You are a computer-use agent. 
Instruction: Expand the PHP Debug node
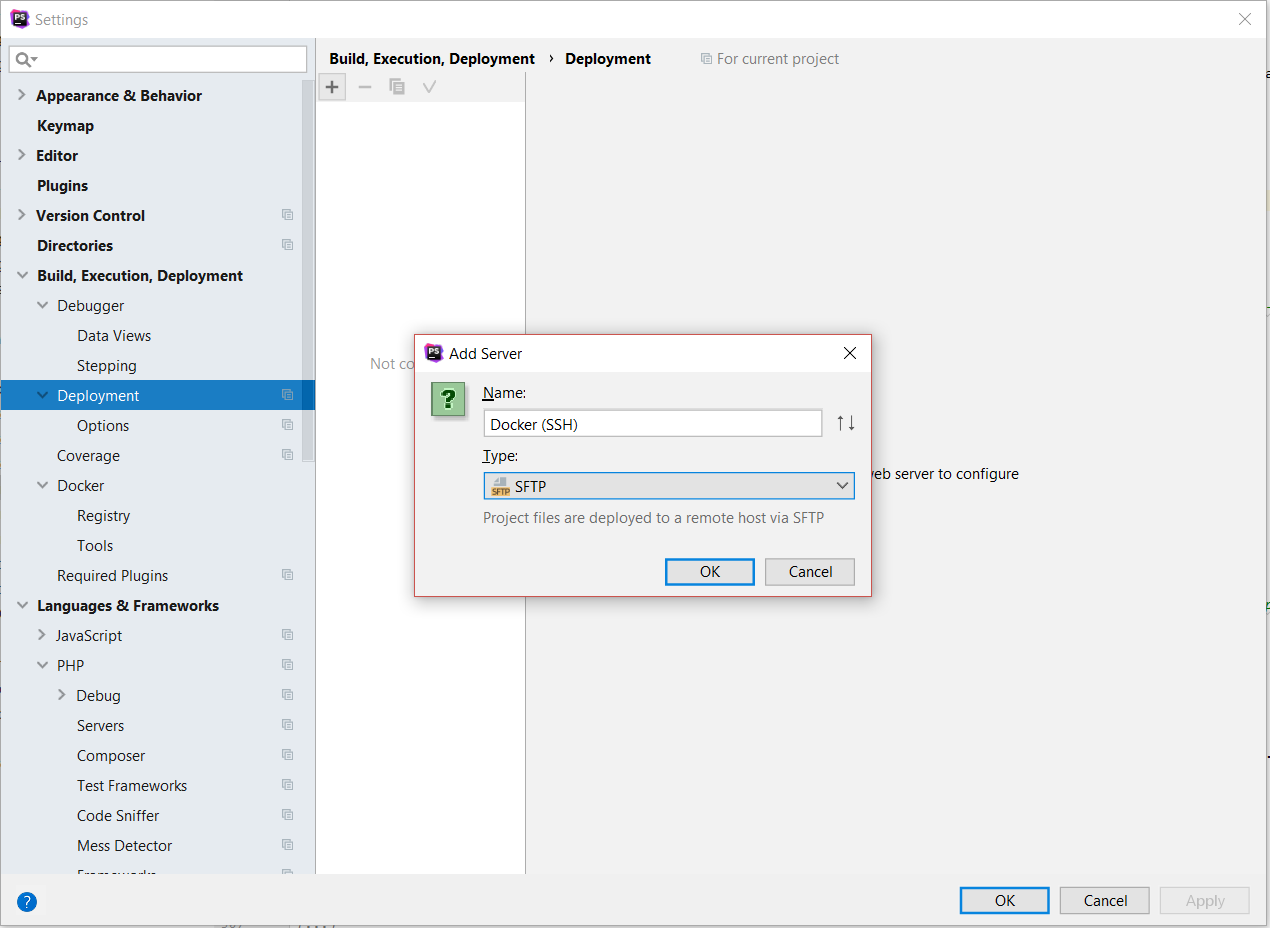coord(62,695)
